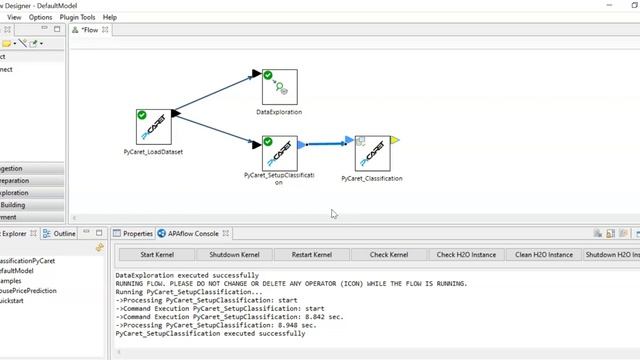
Task: Click console line 'PyCaret_SetupClassification executed successfully'
Action: point(210,333)
